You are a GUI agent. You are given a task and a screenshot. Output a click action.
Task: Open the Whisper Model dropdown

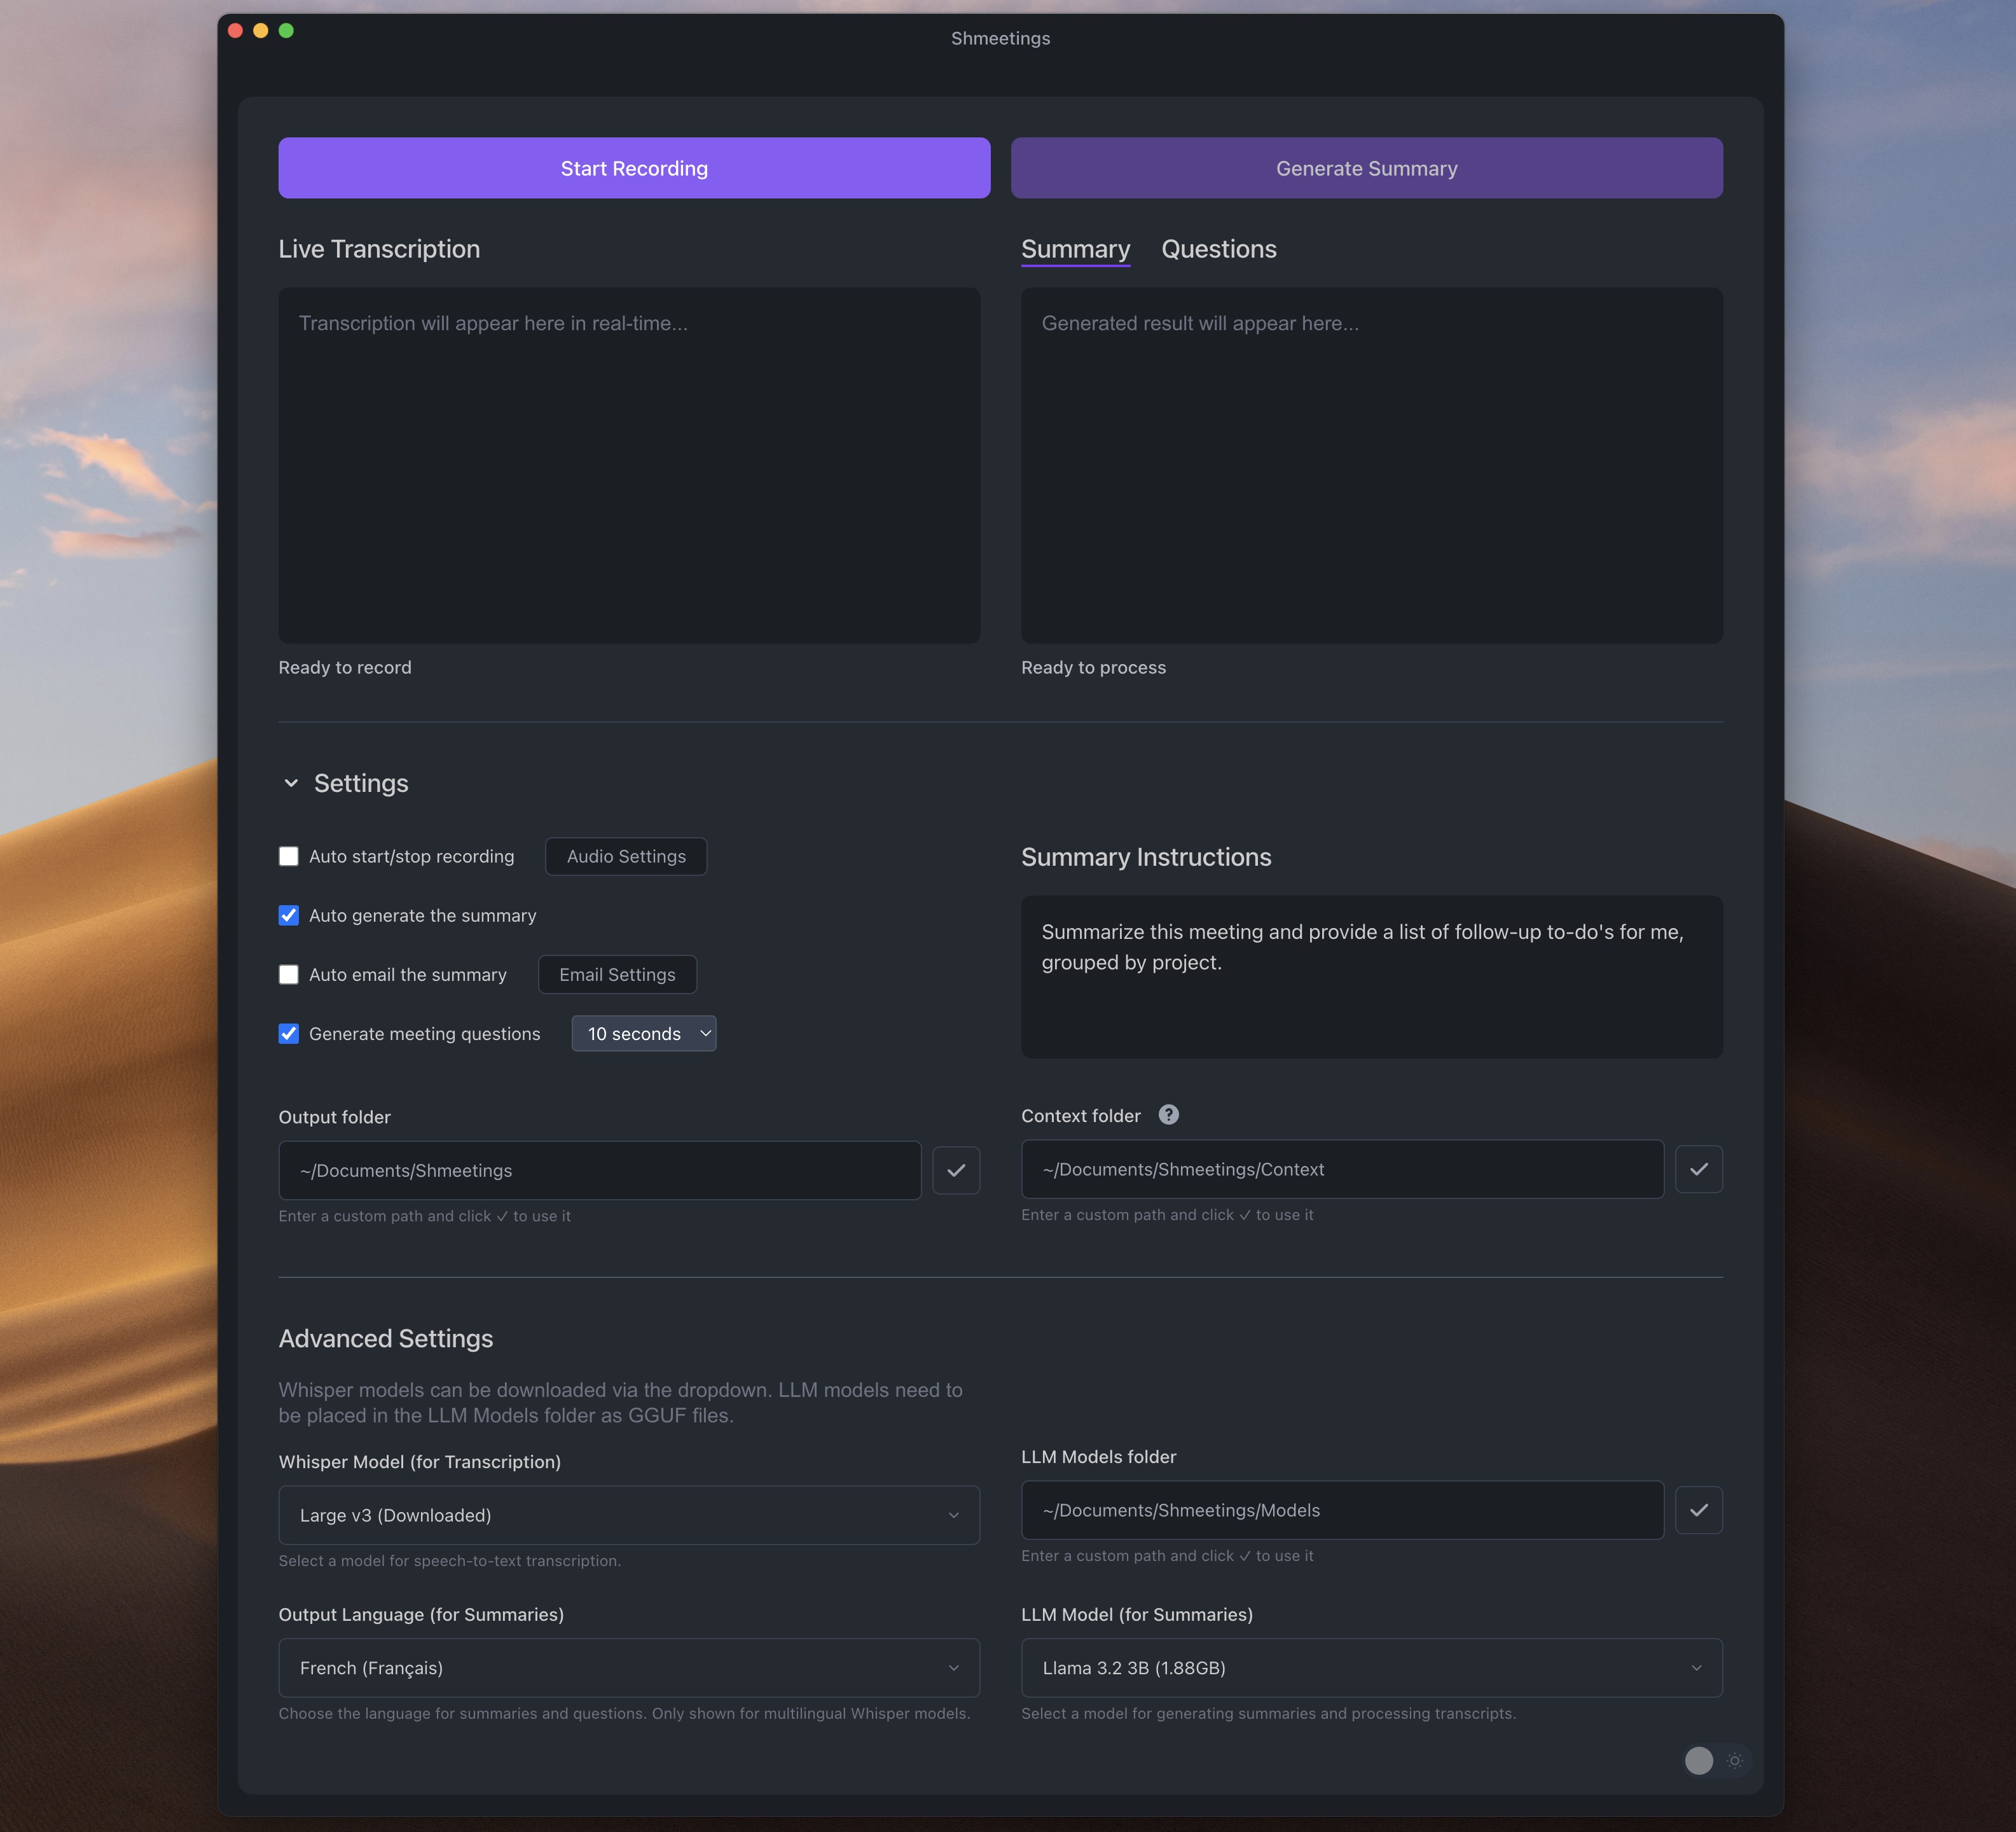tap(629, 1515)
